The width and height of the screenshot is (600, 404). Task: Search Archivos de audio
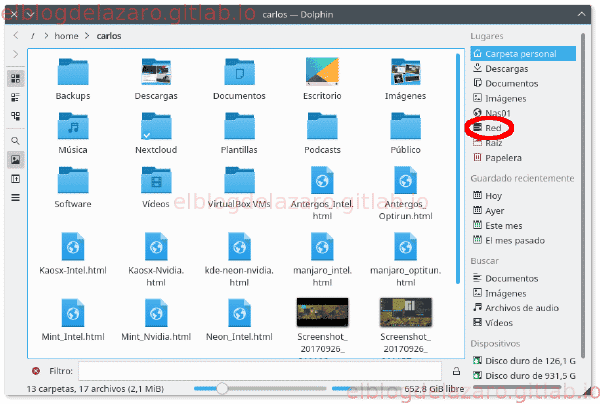(x=523, y=308)
